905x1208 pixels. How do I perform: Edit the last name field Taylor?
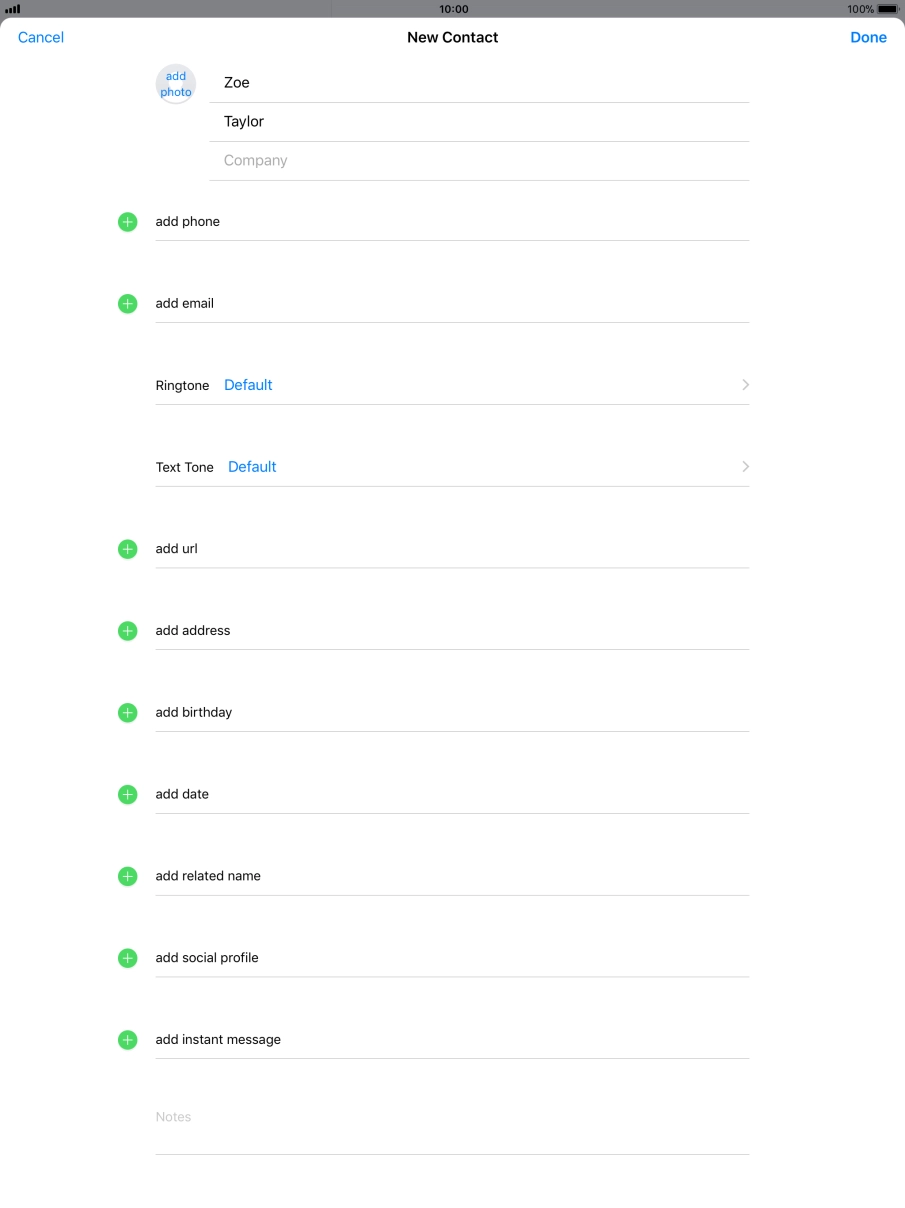(480, 122)
